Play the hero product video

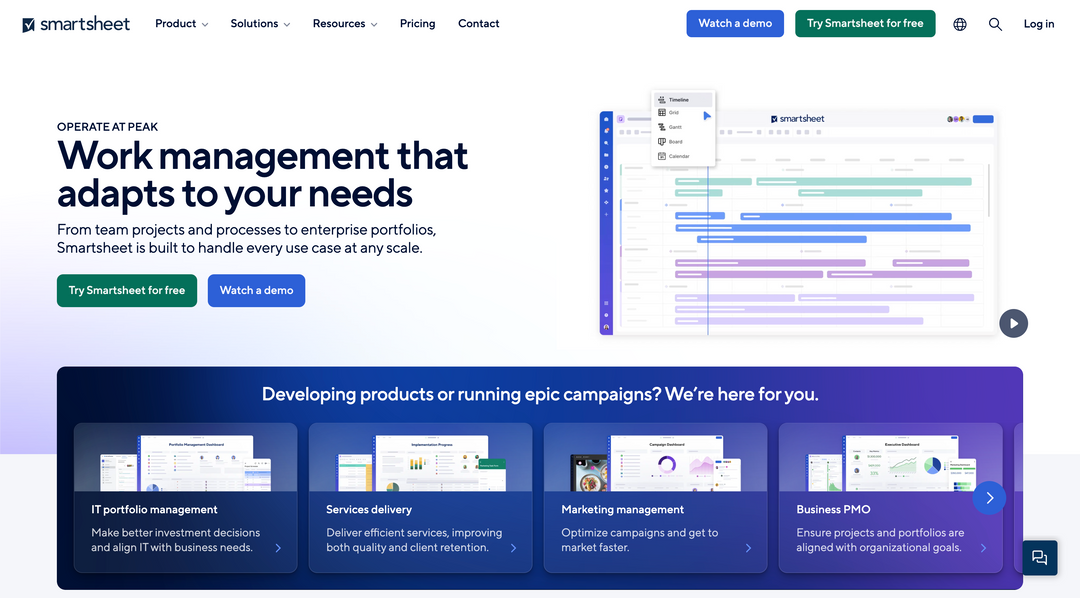tap(1013, 323)
